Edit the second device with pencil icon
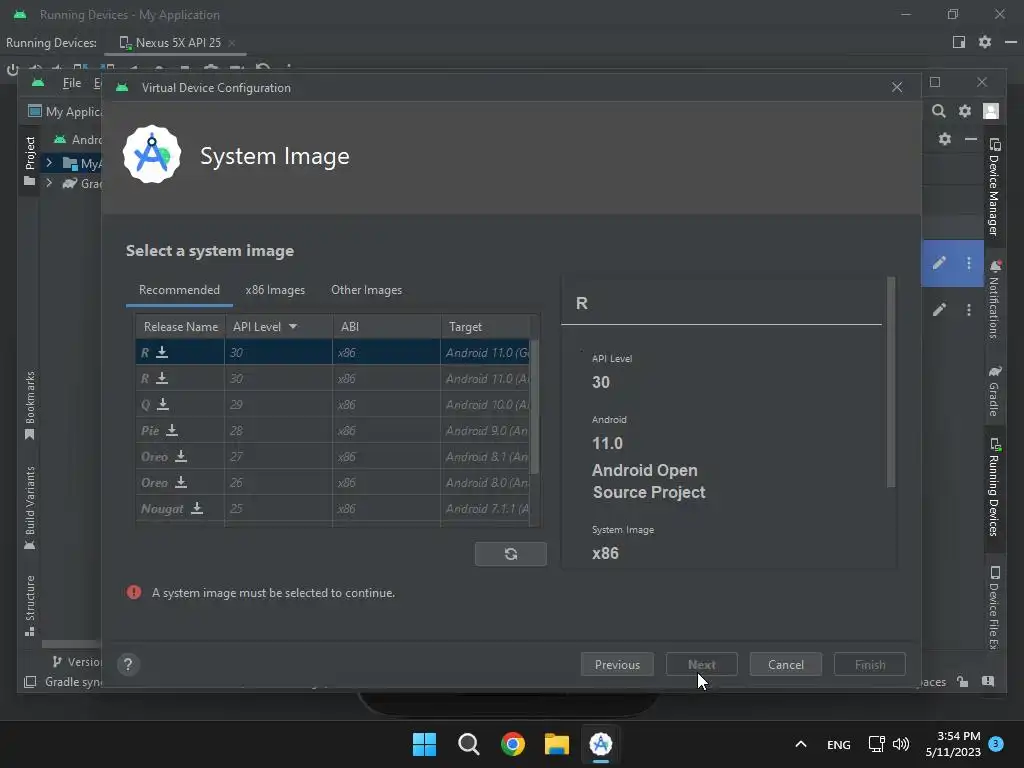The image size is (1024, 768). (939, 310)
